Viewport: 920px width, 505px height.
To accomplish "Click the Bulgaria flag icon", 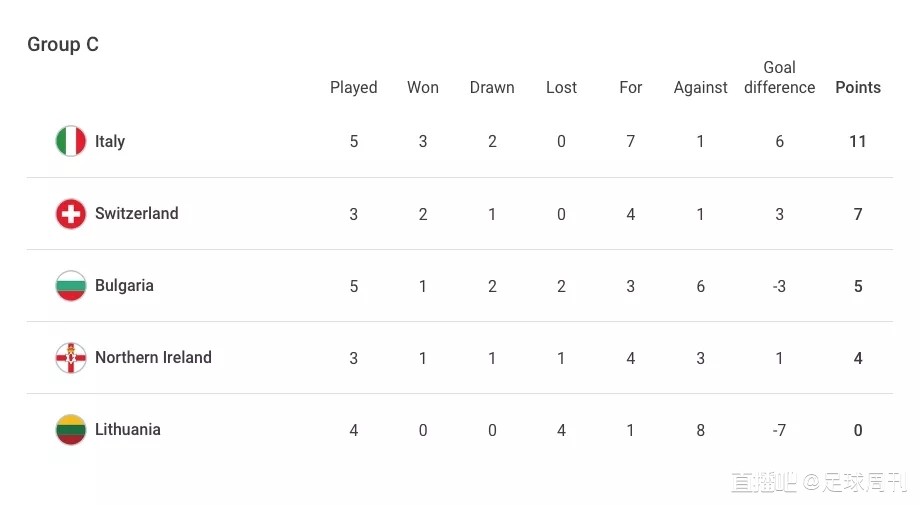I will (71, 286).
